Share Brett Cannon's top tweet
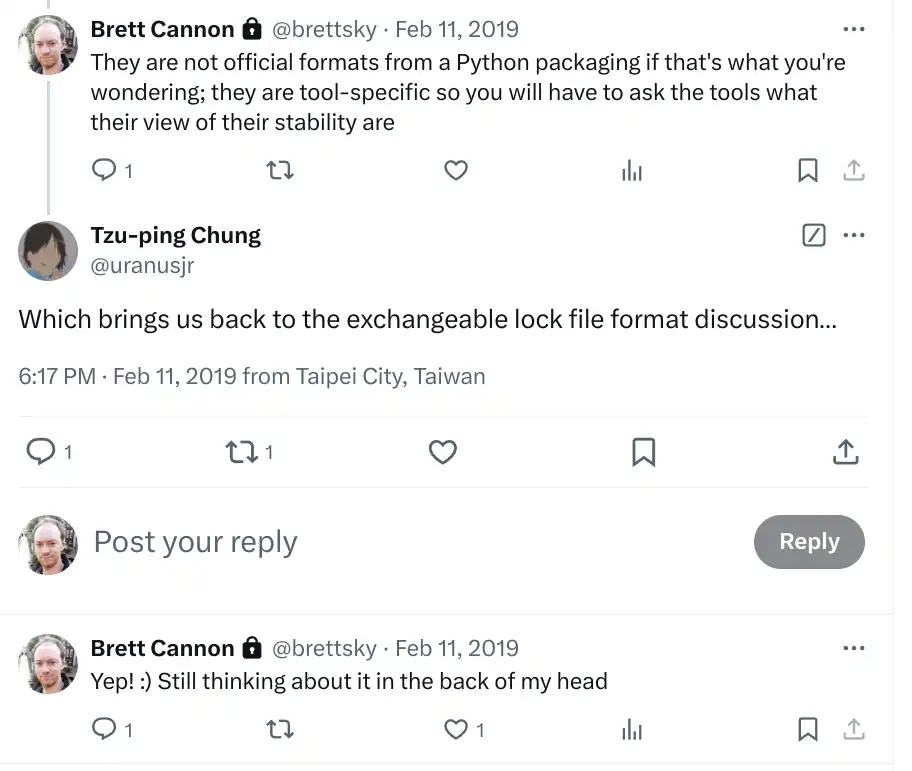 pos(853,171)
